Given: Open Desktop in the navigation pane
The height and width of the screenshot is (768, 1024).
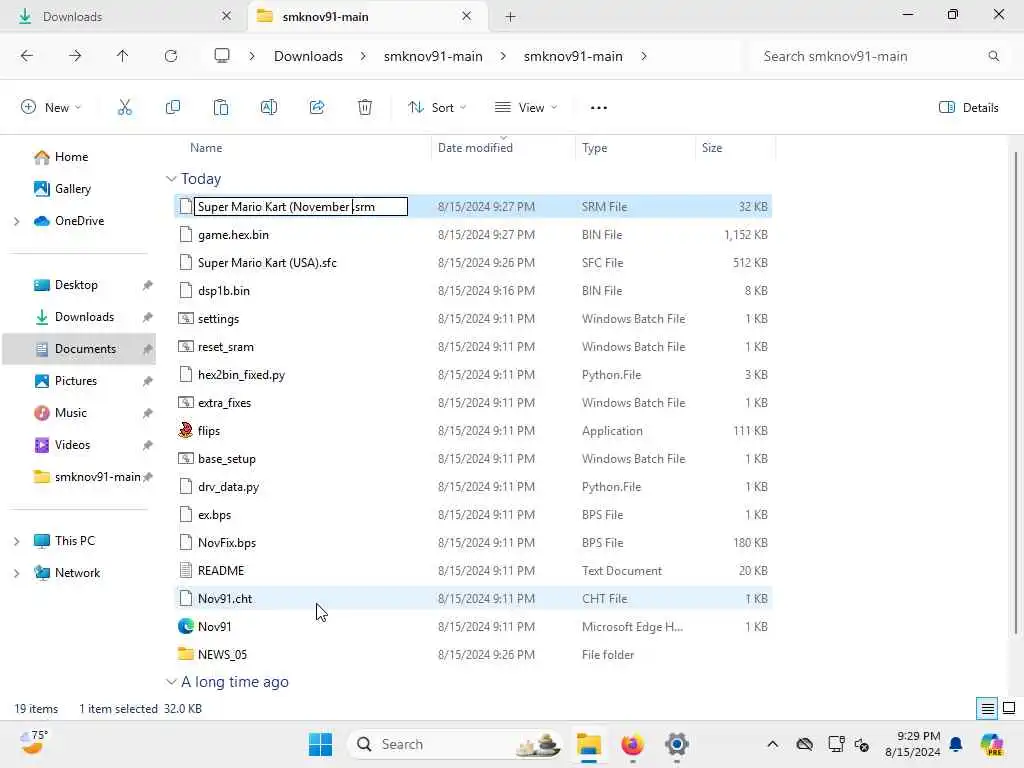Looking at the screenshot, I should (x=76, y=285).
